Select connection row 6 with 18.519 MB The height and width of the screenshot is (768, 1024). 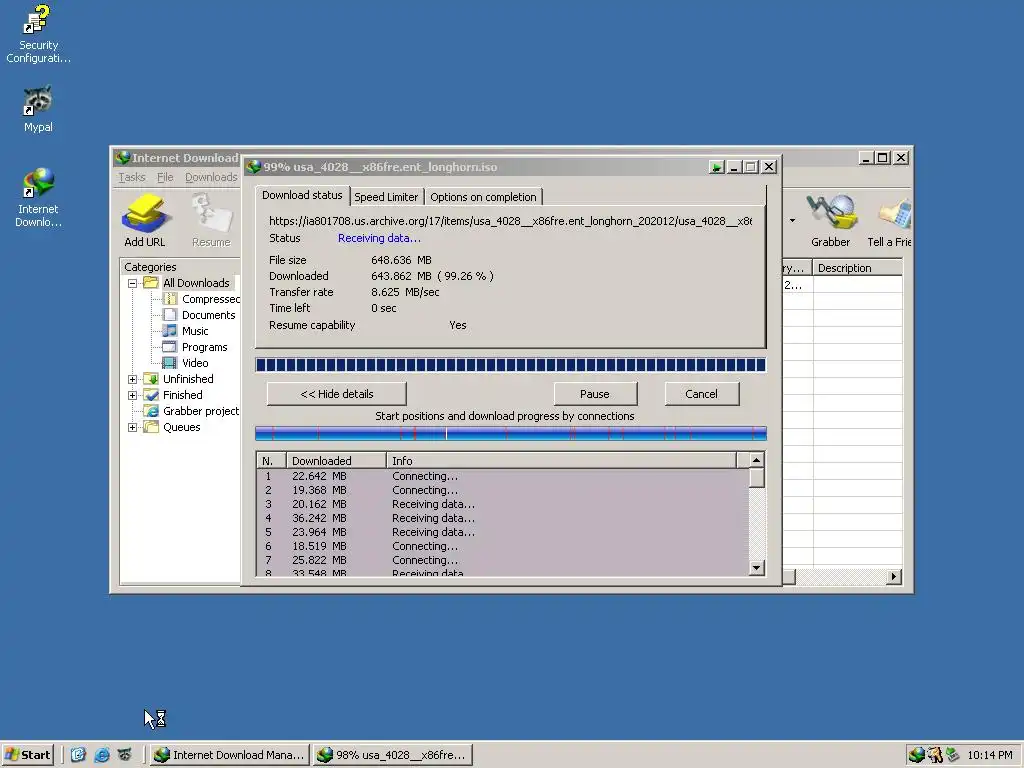pyautogui.click(x=503, y=547)
